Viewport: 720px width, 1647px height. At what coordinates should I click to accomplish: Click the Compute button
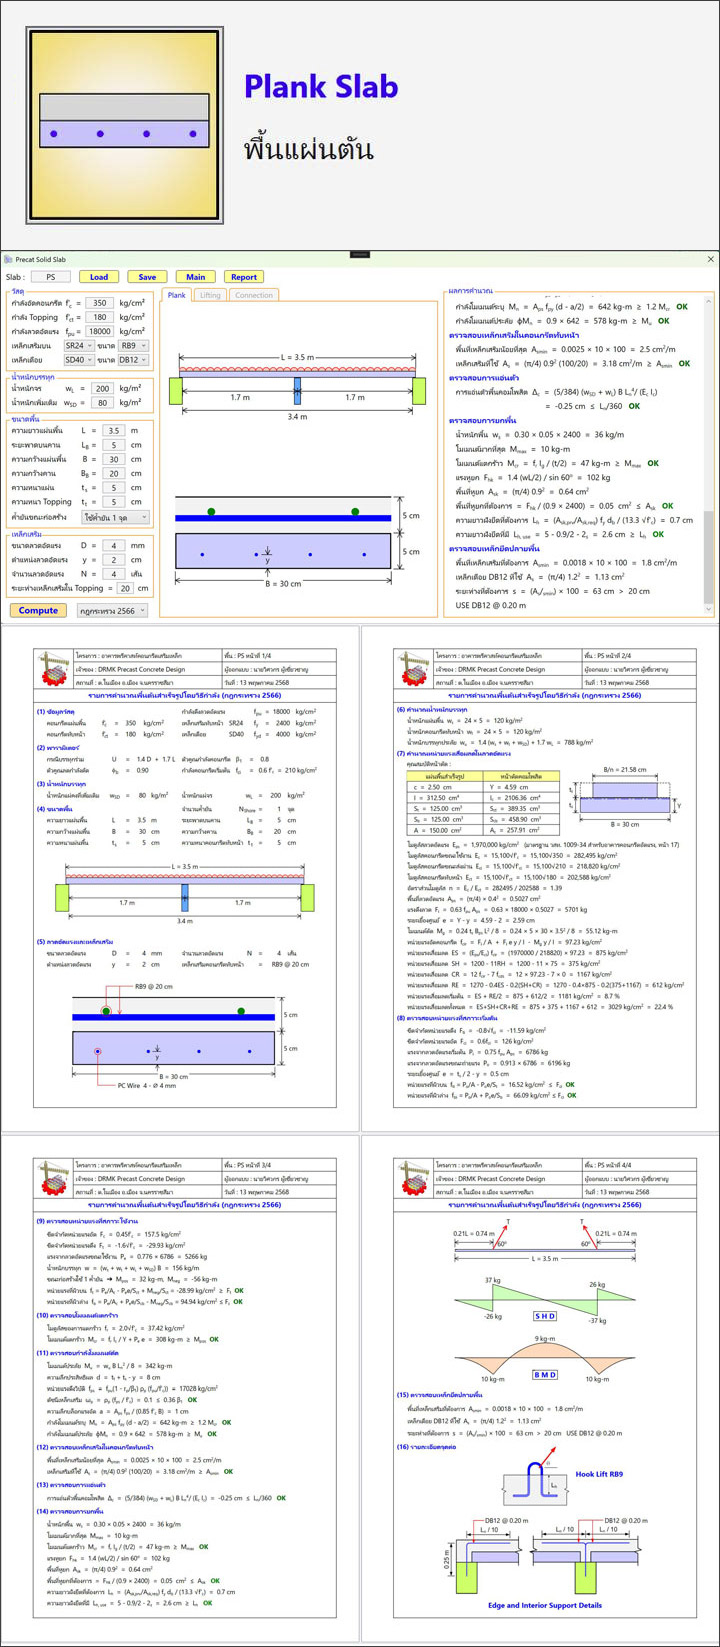39,610
